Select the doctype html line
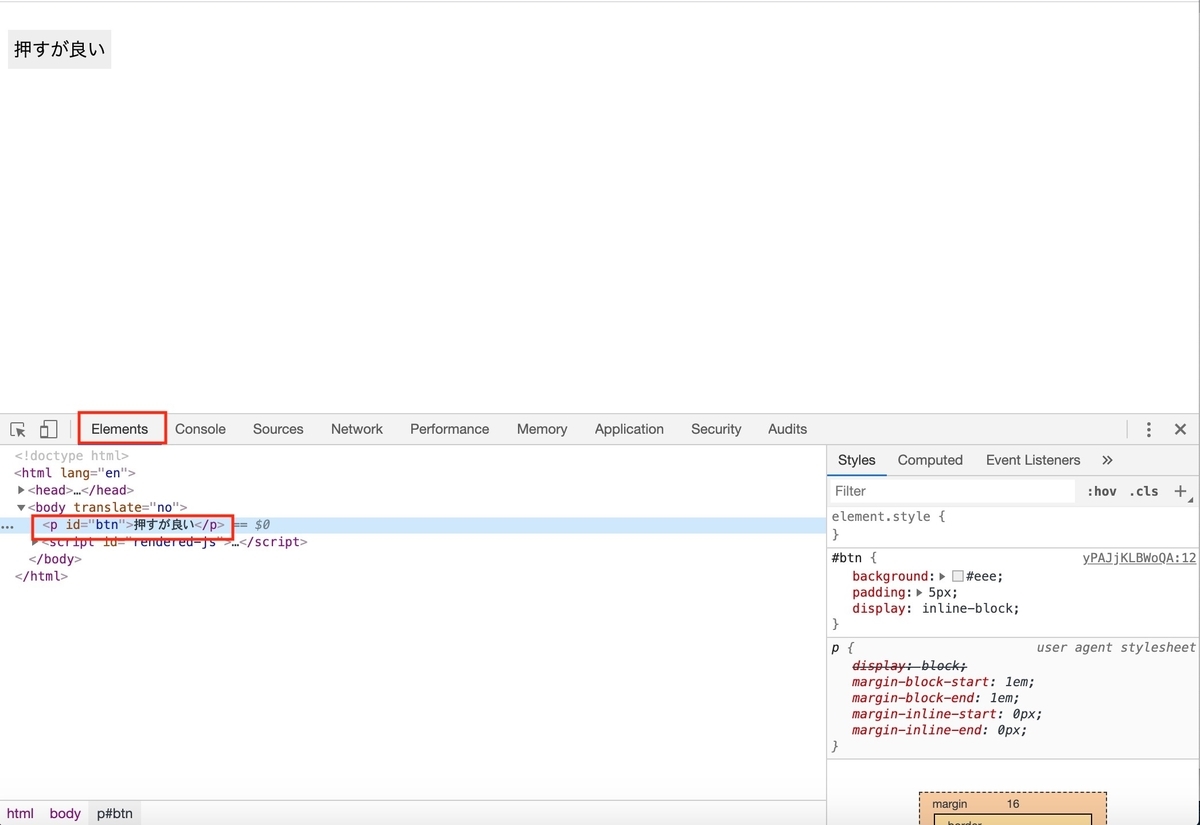 [71, 456]
